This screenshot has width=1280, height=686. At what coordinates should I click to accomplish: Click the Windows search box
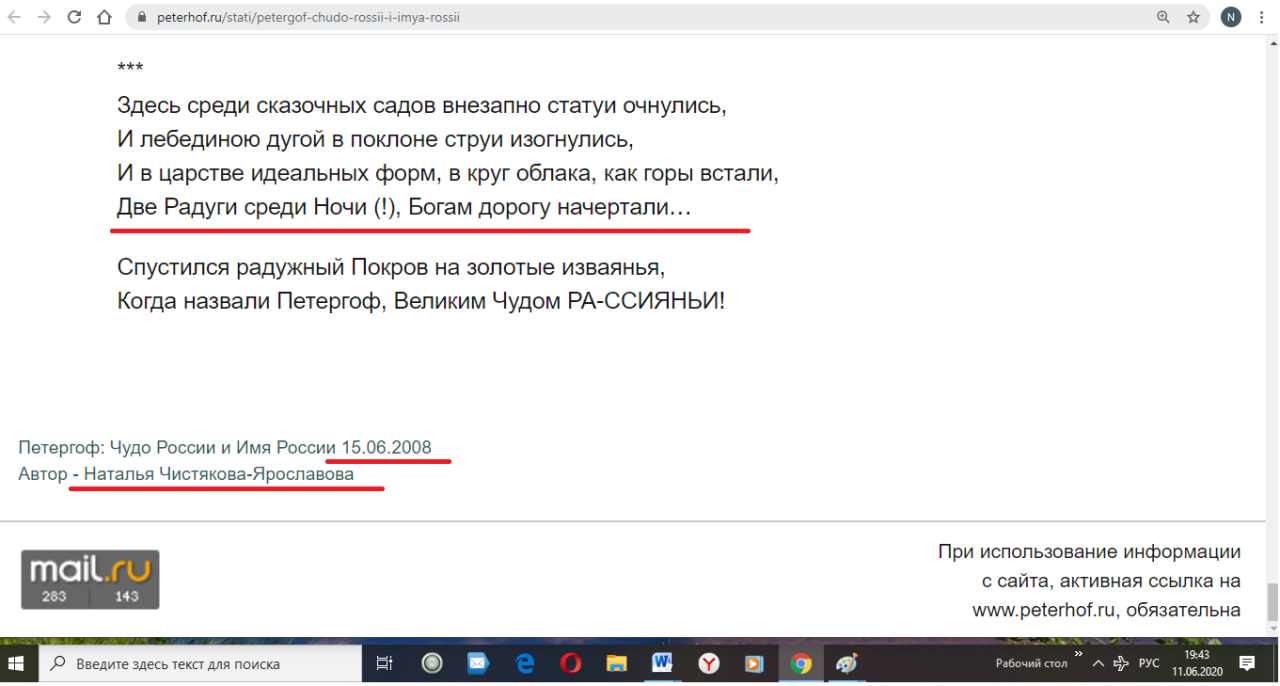(x=200, y=663)
